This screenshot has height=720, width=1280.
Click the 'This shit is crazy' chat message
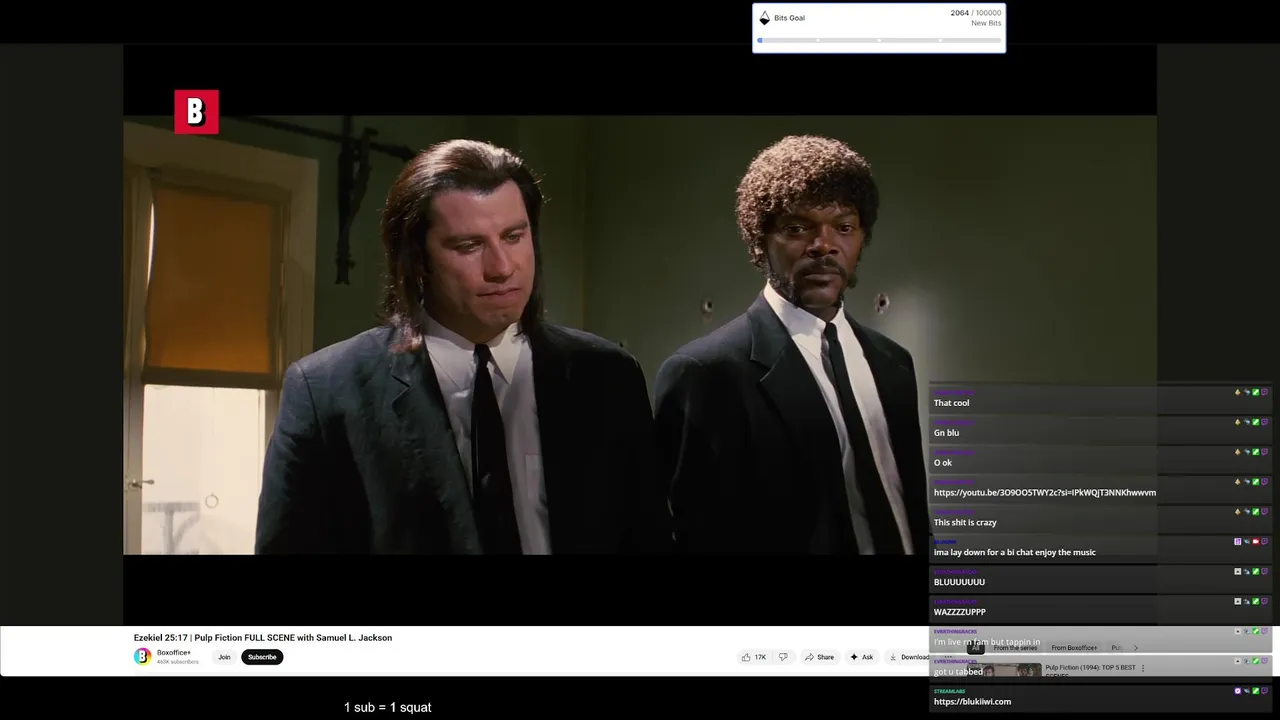pos(965,522)
